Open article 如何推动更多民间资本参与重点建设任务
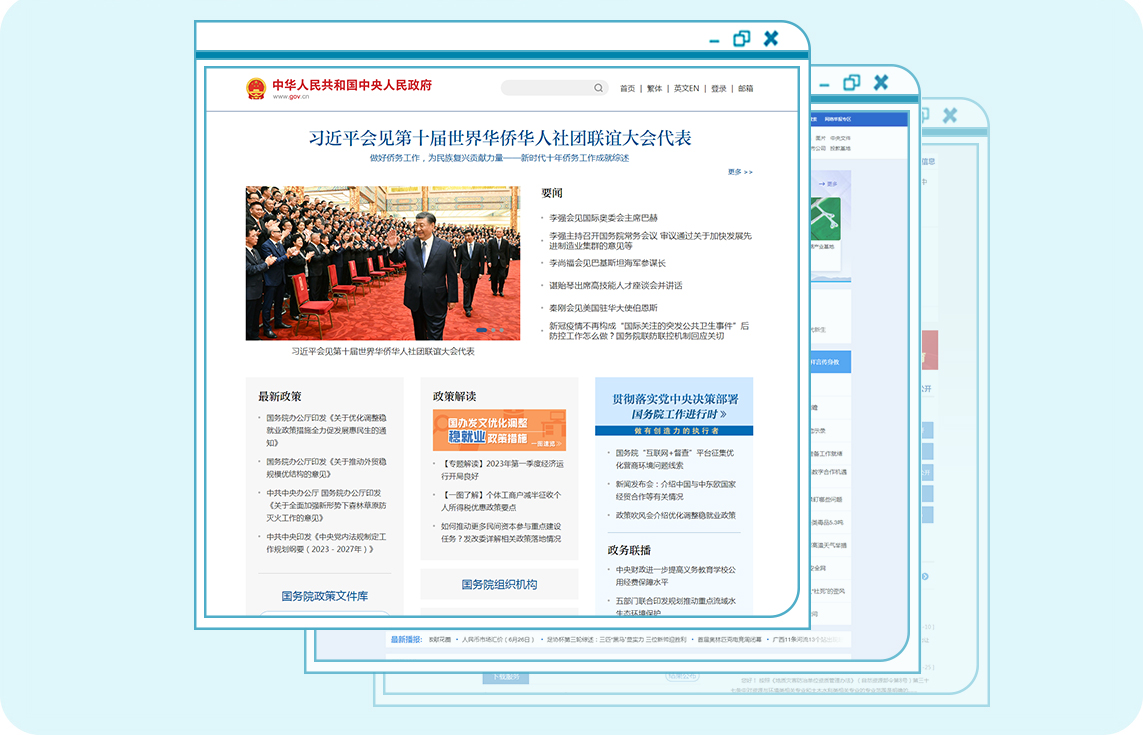This screenshot has height=735, width=1143. pyautogui.click(x=501, y=532)
